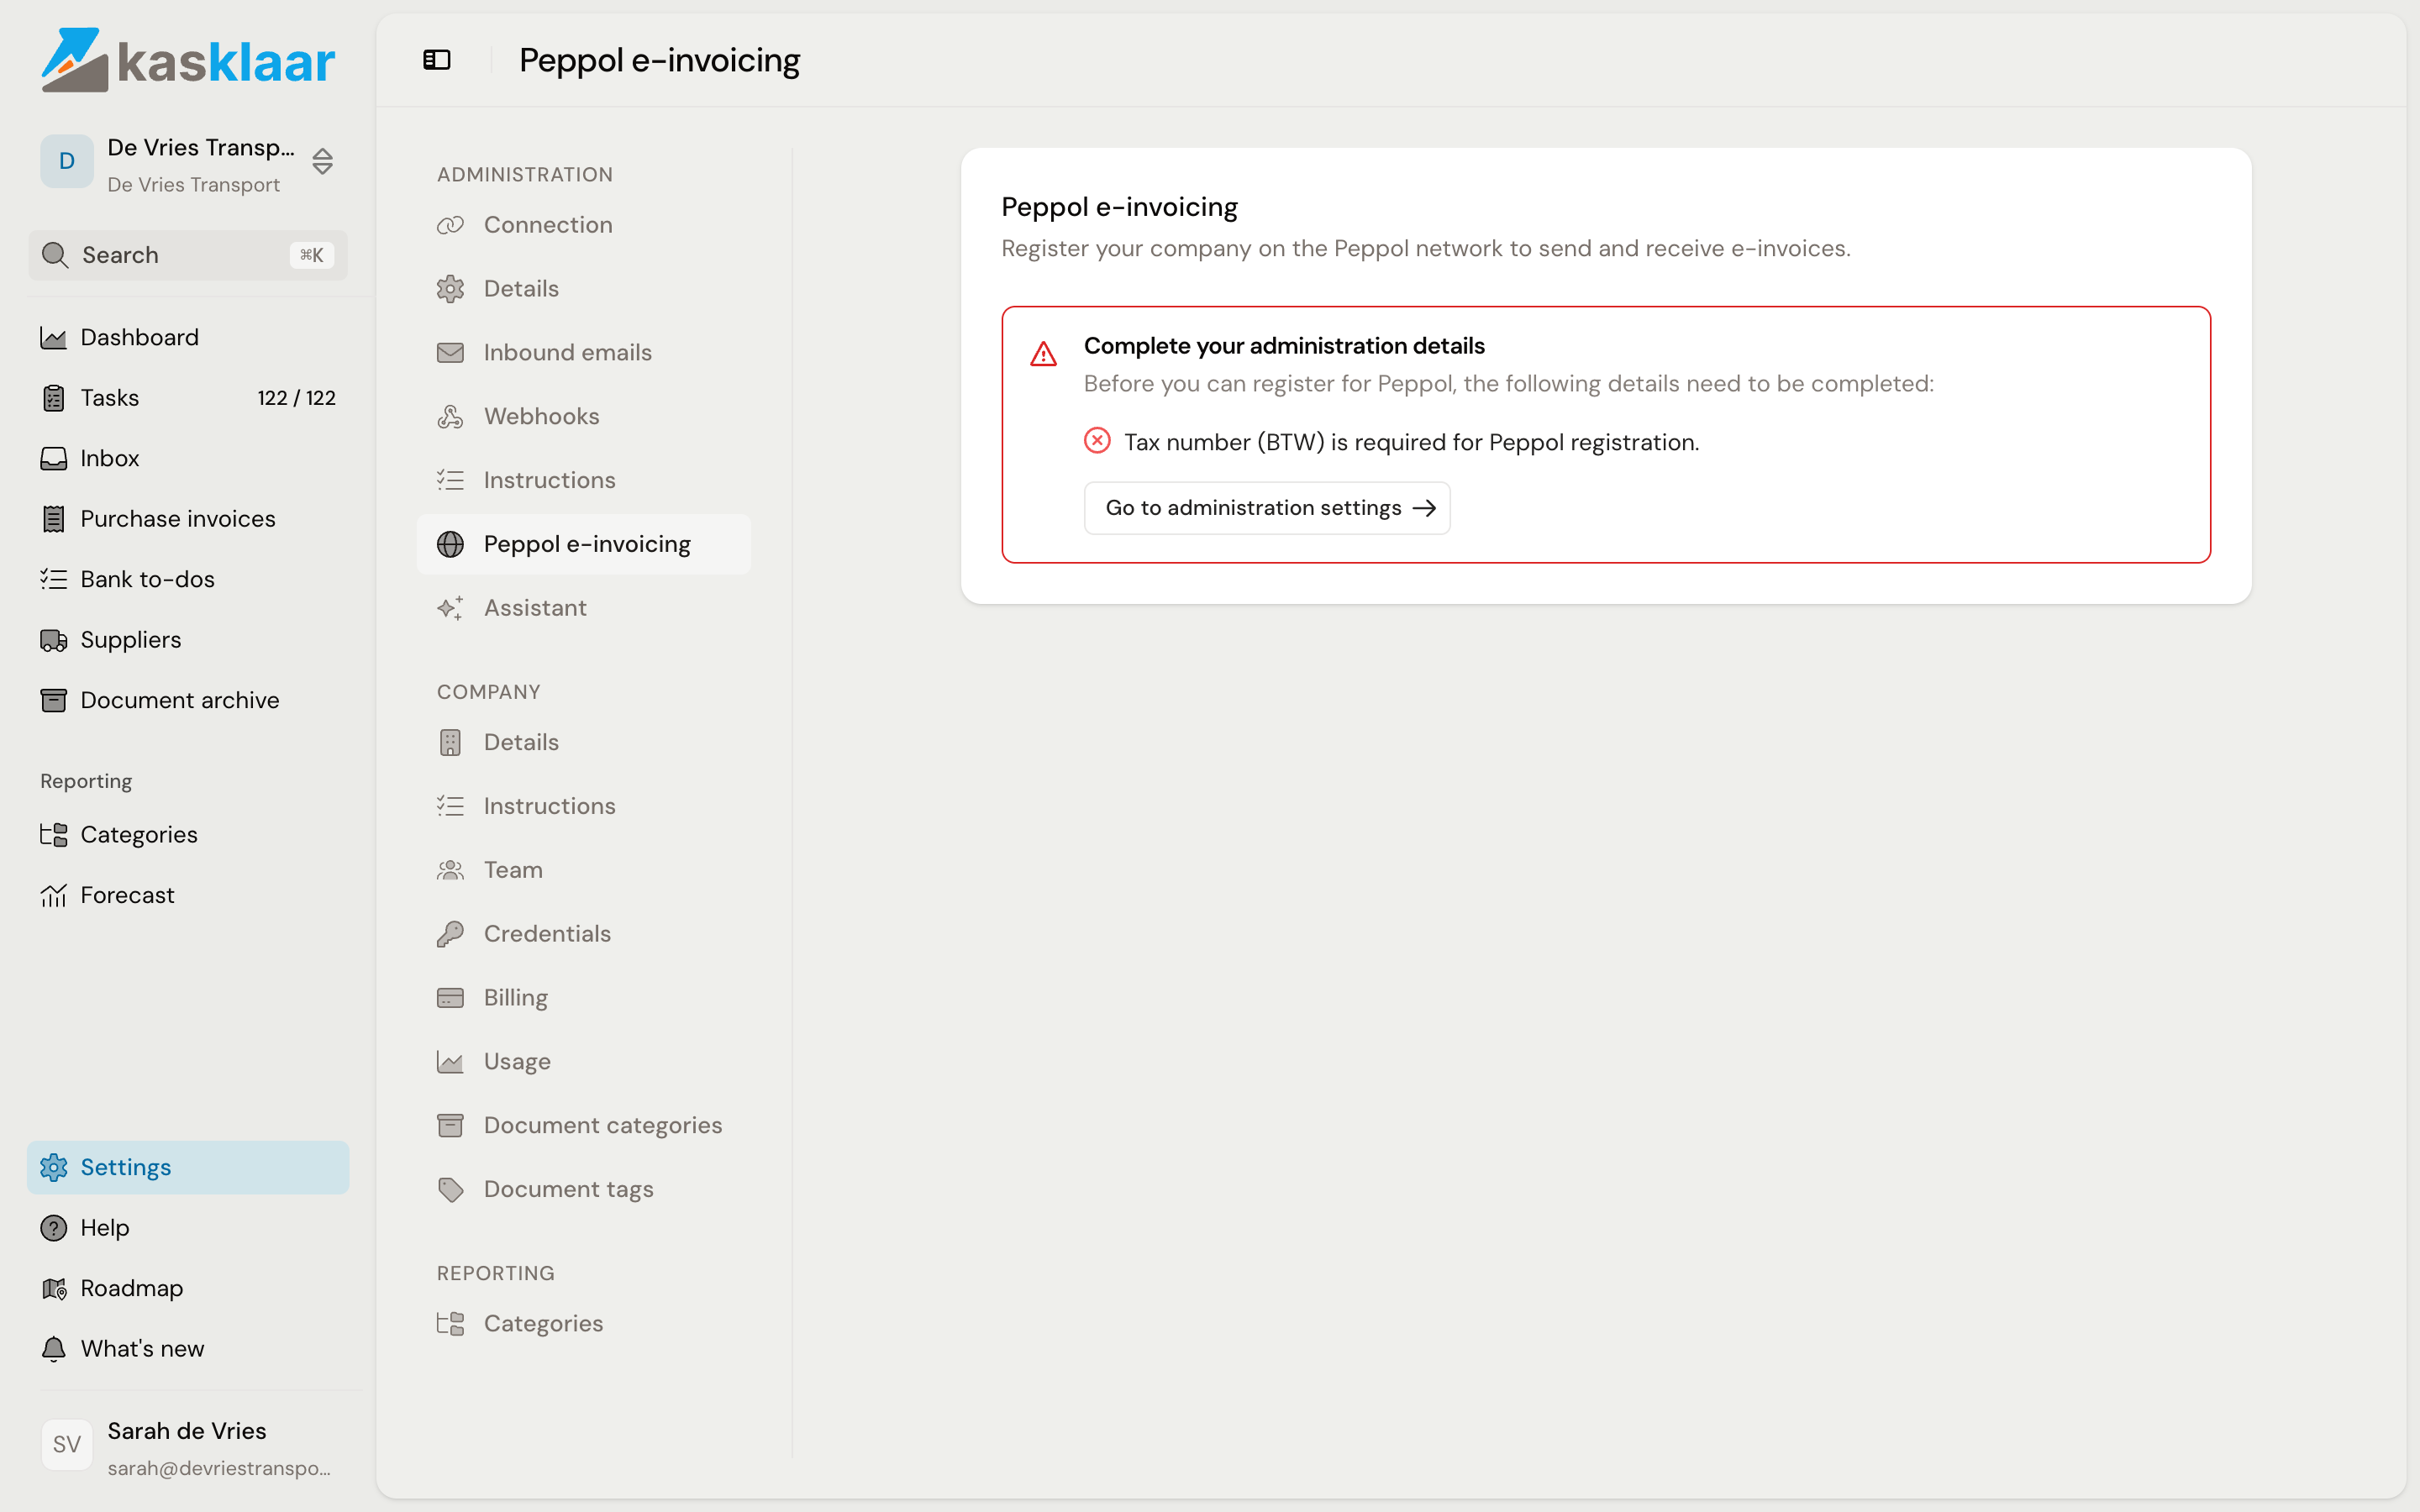
Task: Click the Webhooks icon
Action: (450, 417)
